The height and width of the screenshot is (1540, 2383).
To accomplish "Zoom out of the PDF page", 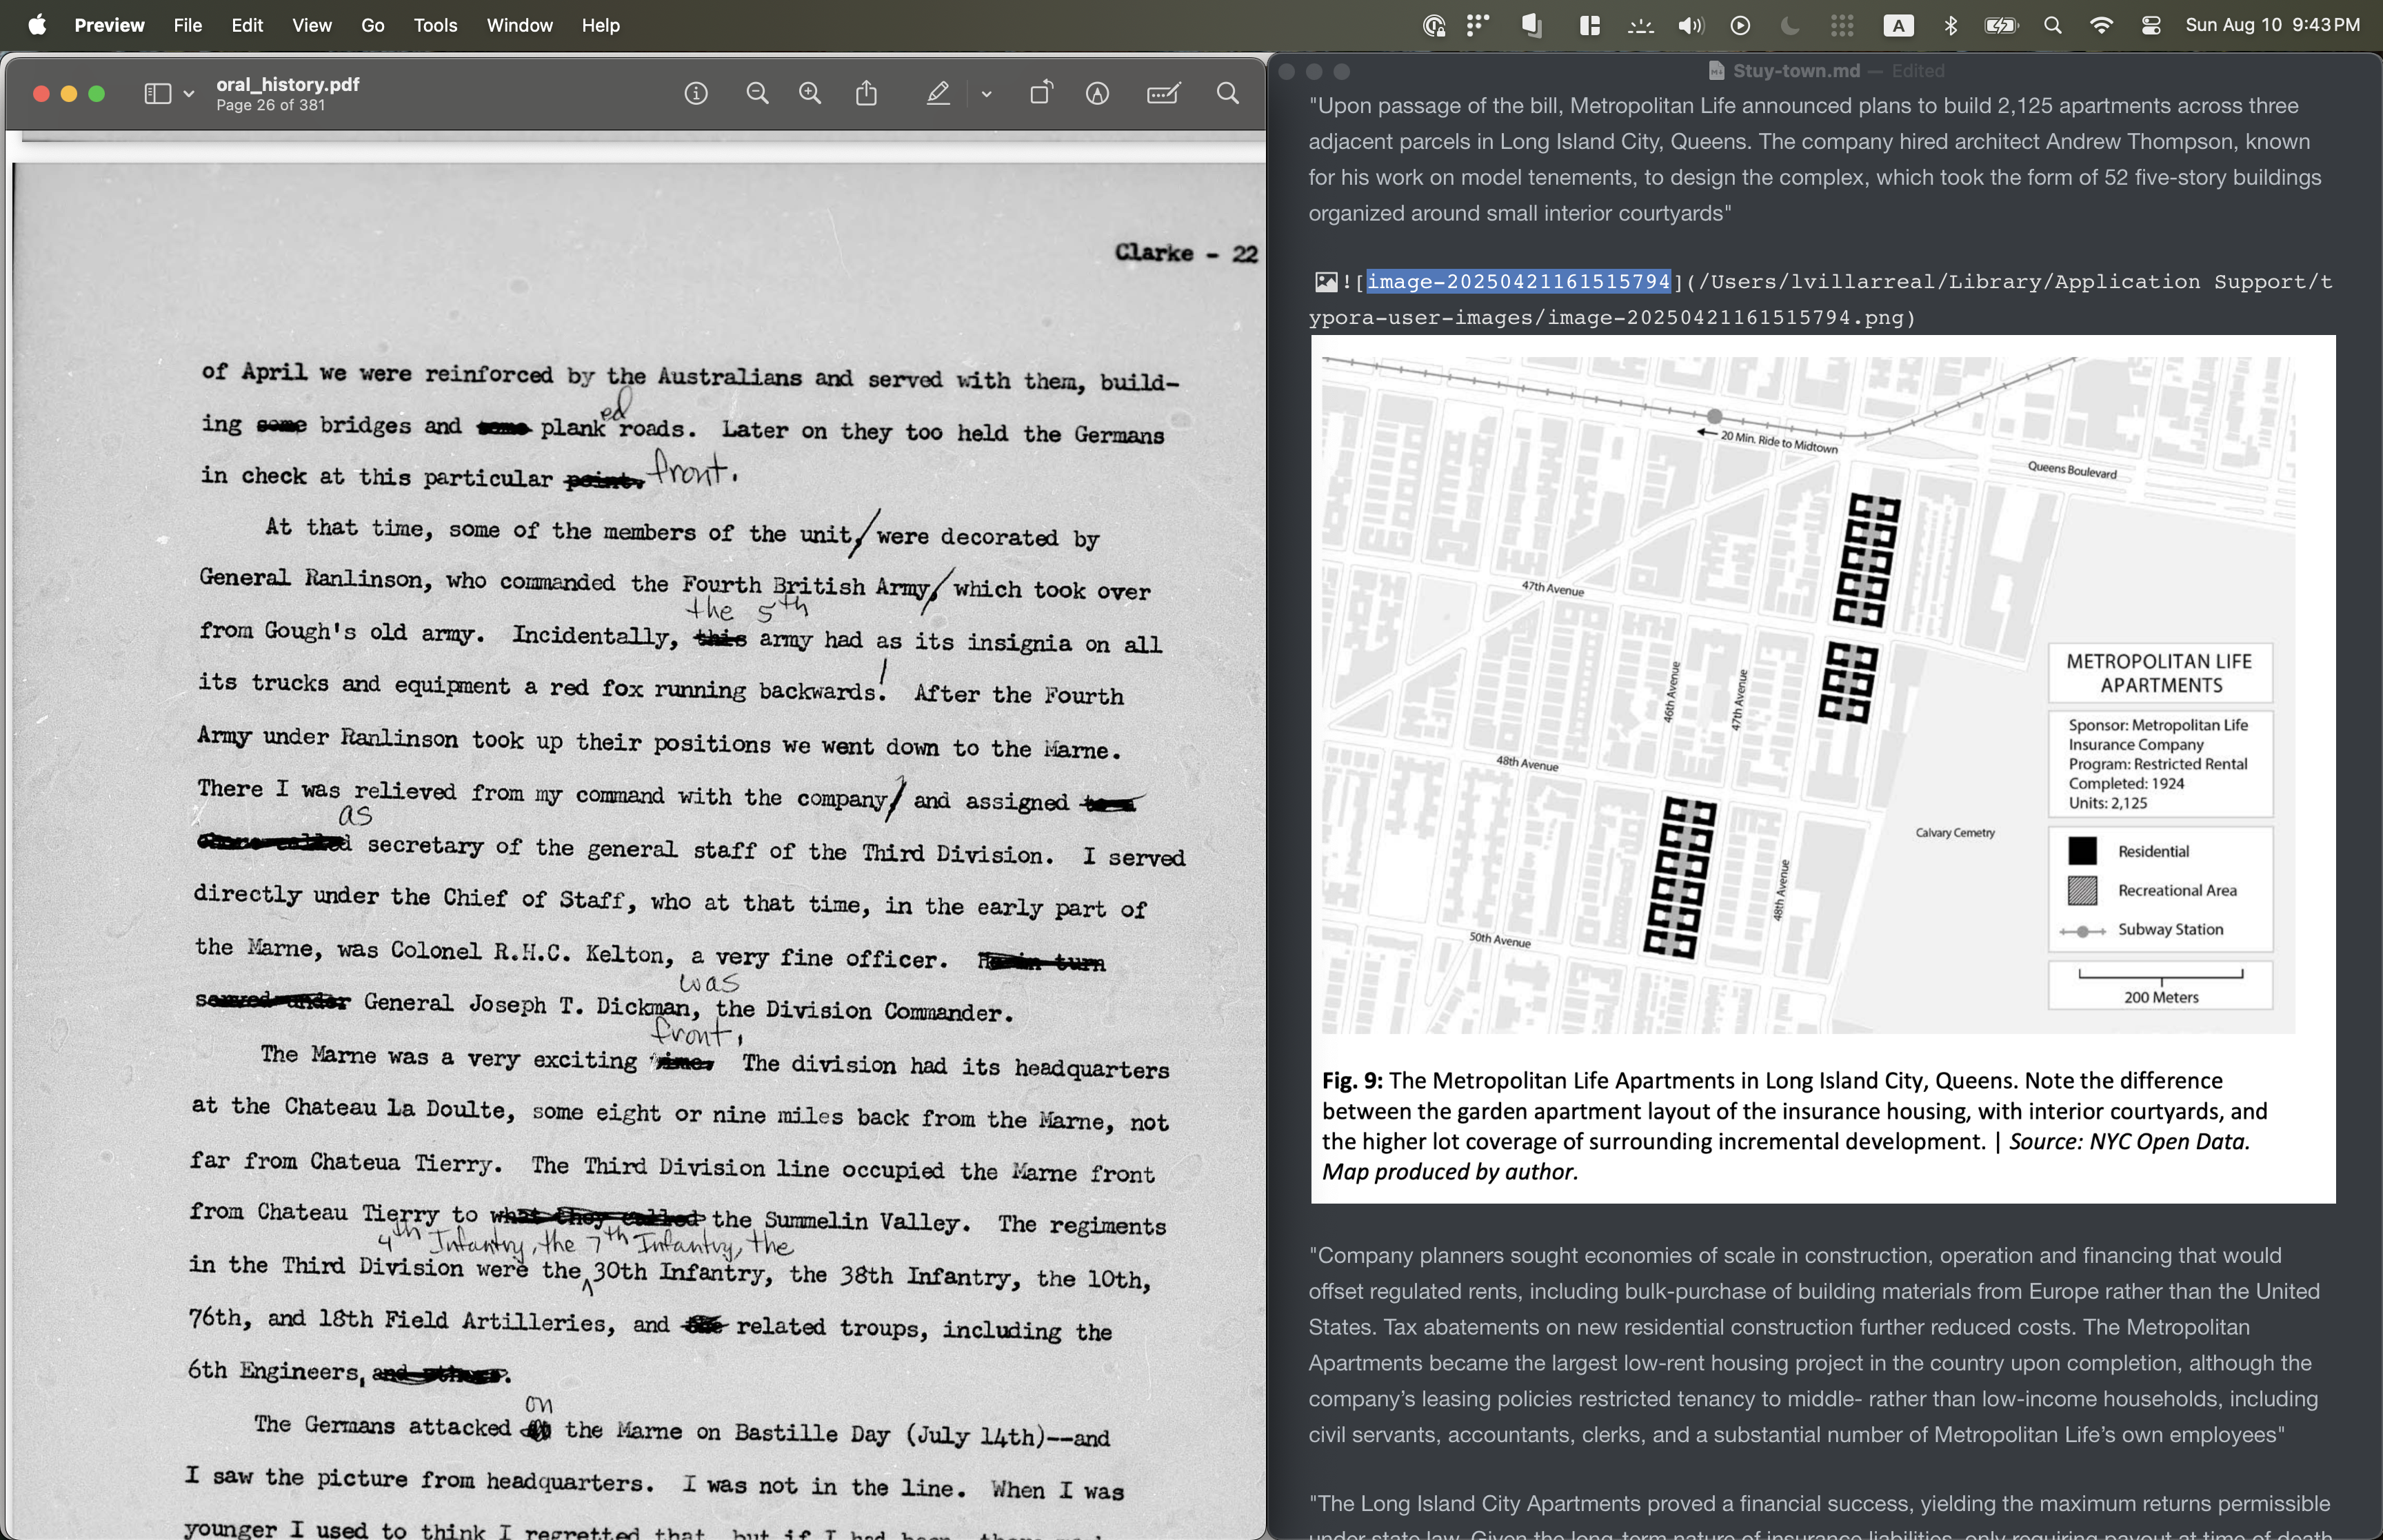I will 757,94.
